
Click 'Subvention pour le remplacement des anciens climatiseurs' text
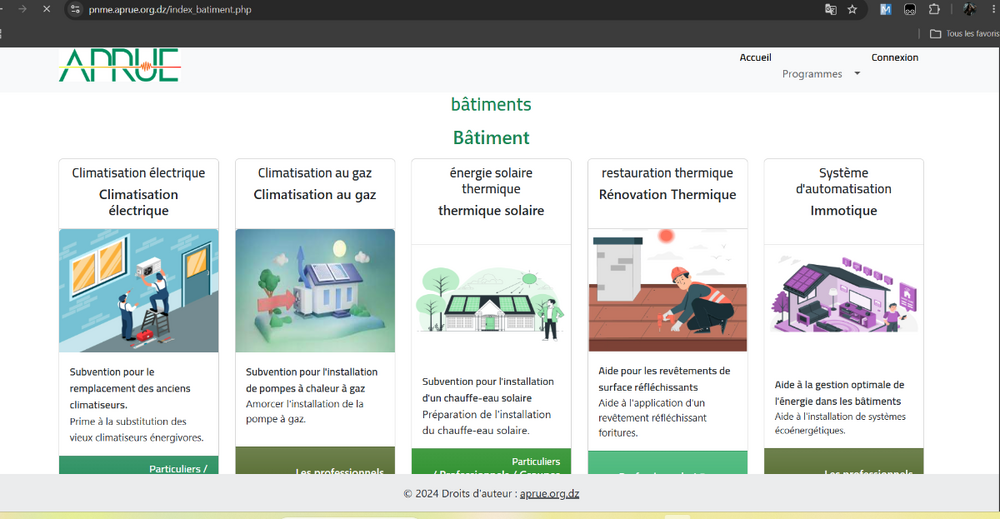130,388
